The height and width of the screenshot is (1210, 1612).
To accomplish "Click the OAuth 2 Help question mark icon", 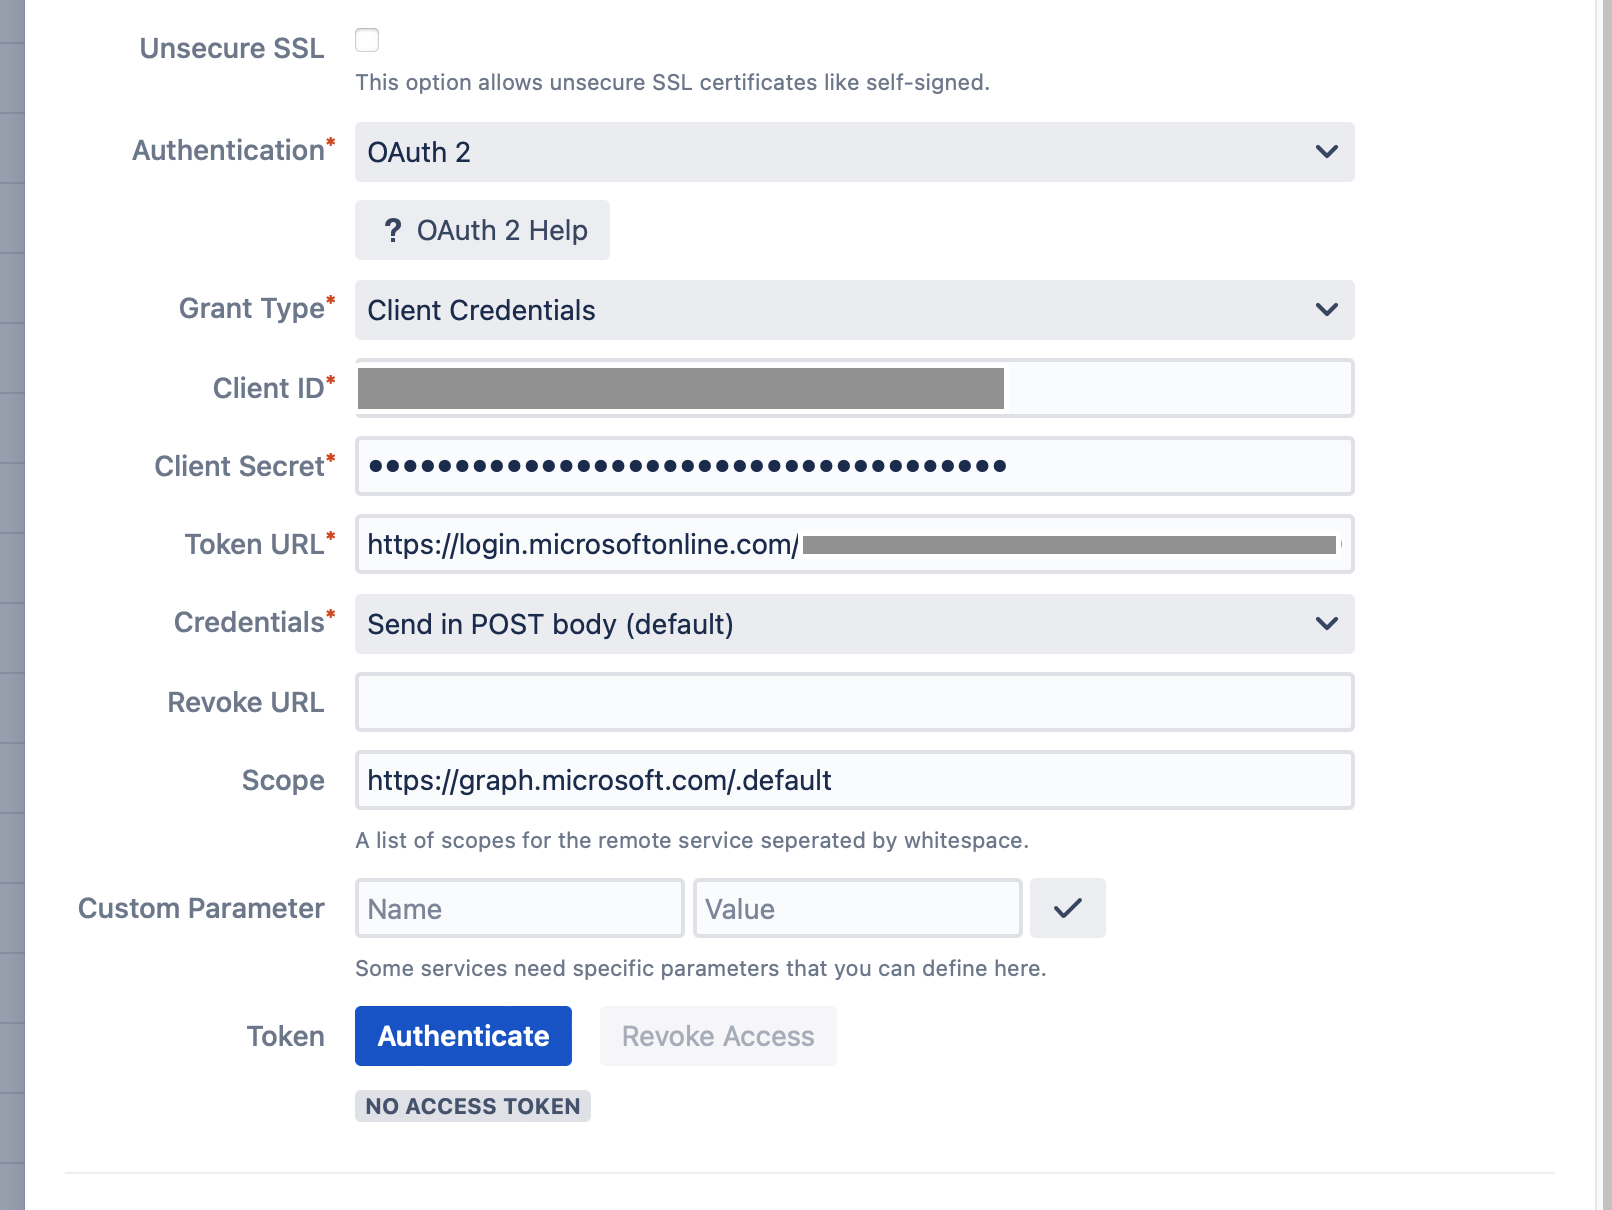I will (395, 230).
